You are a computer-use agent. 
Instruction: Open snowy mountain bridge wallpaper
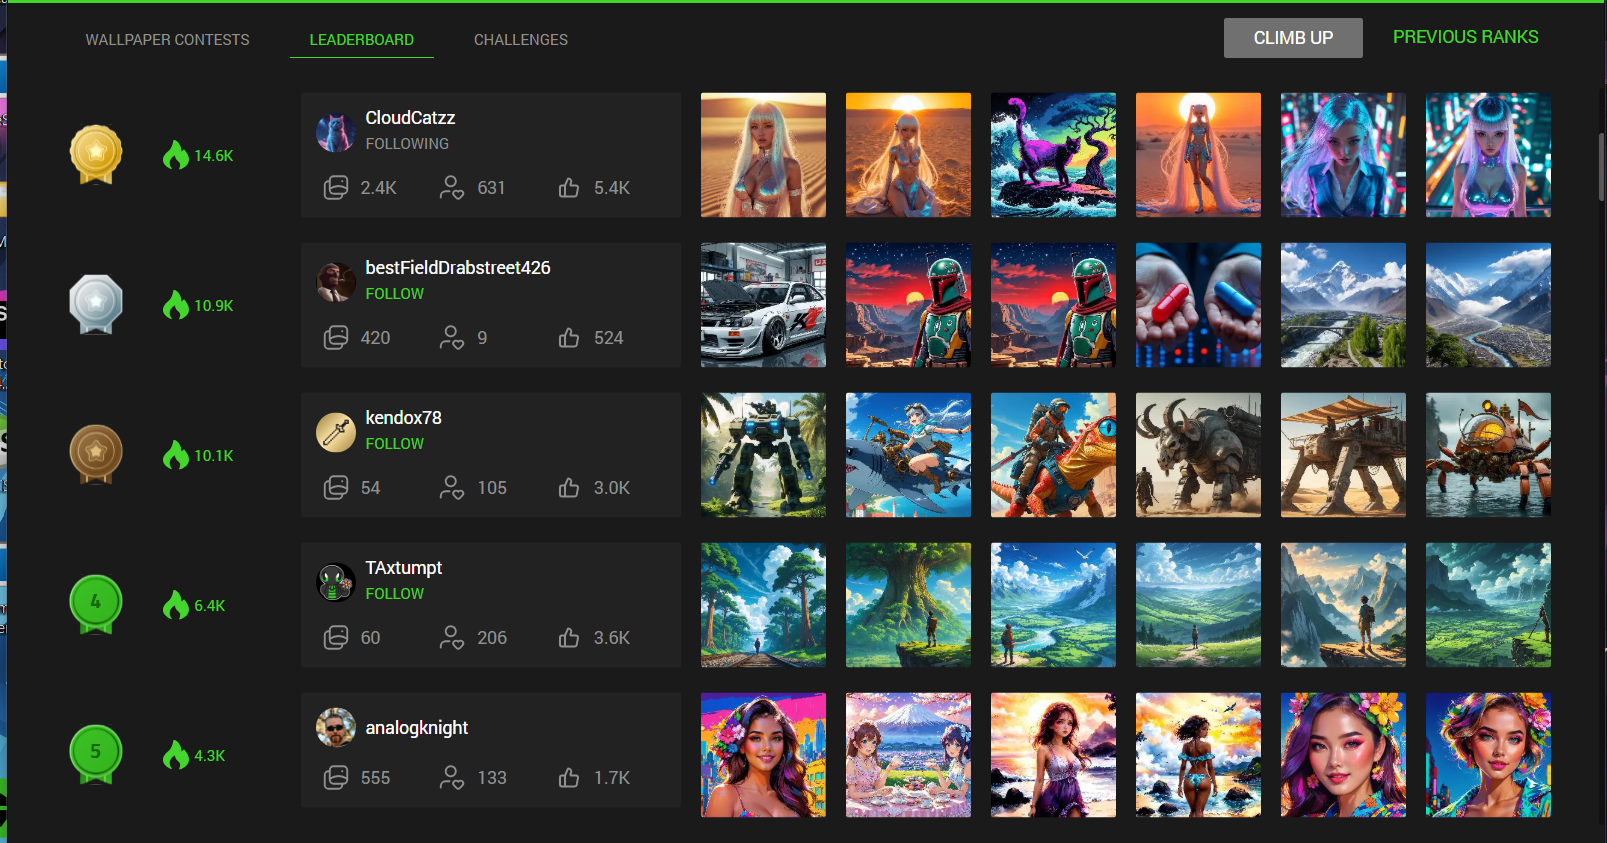[x=1343, y=305]
